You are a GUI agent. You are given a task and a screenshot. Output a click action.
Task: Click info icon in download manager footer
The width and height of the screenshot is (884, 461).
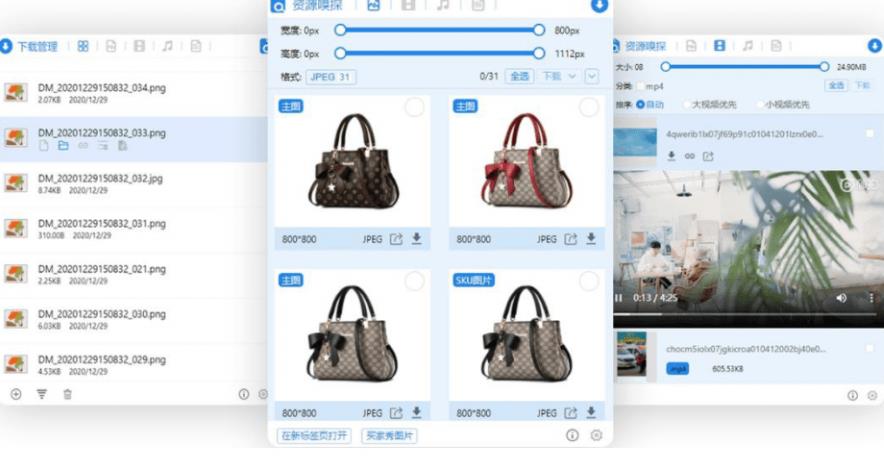pos(244,394)
